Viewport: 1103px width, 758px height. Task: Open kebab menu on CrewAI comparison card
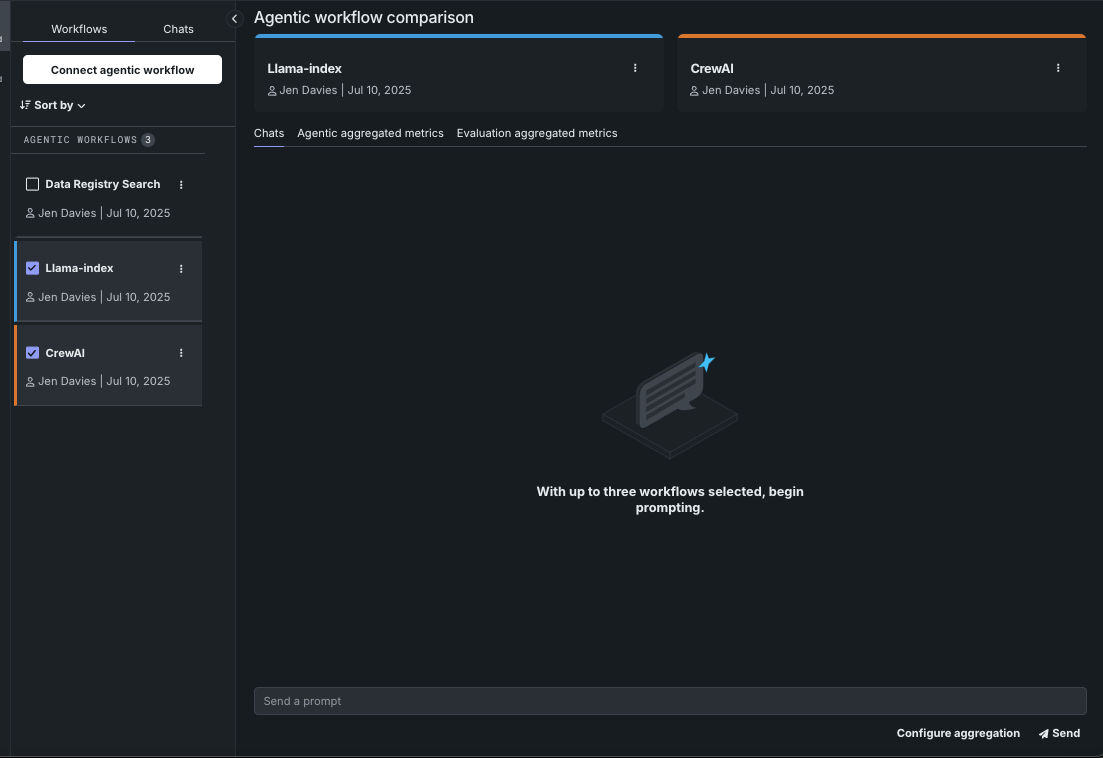(x=1058, y=68)
